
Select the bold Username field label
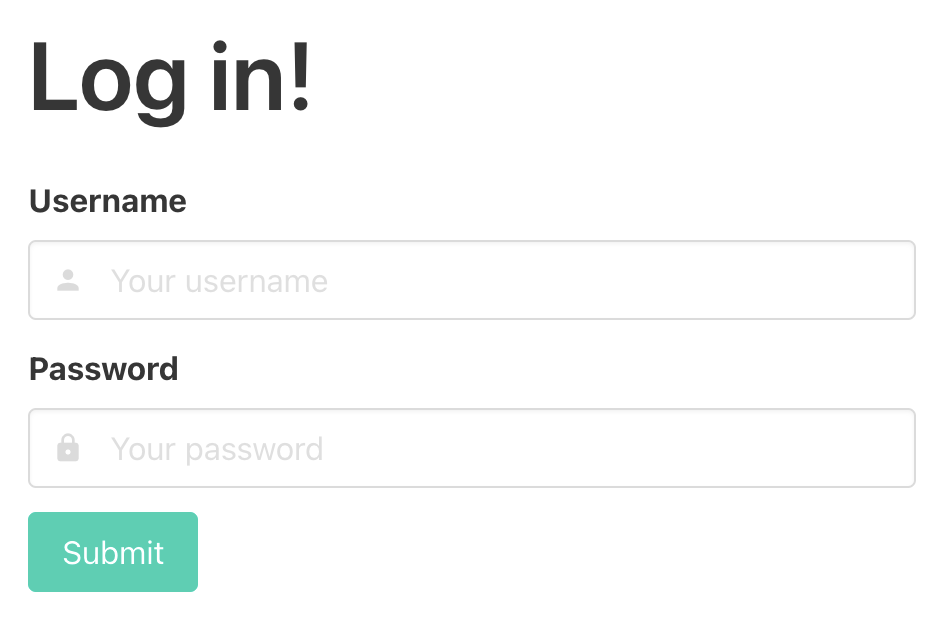(108, 201)
